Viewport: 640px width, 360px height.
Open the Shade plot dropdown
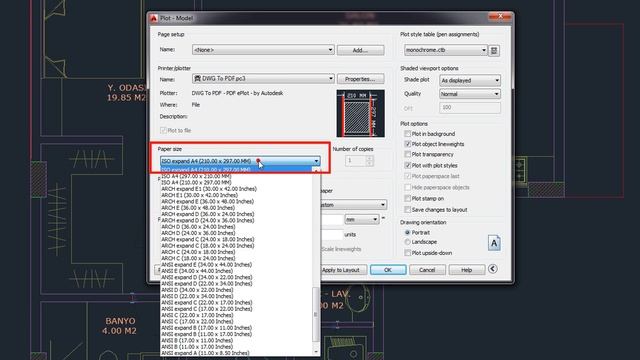tap(470, 80)
